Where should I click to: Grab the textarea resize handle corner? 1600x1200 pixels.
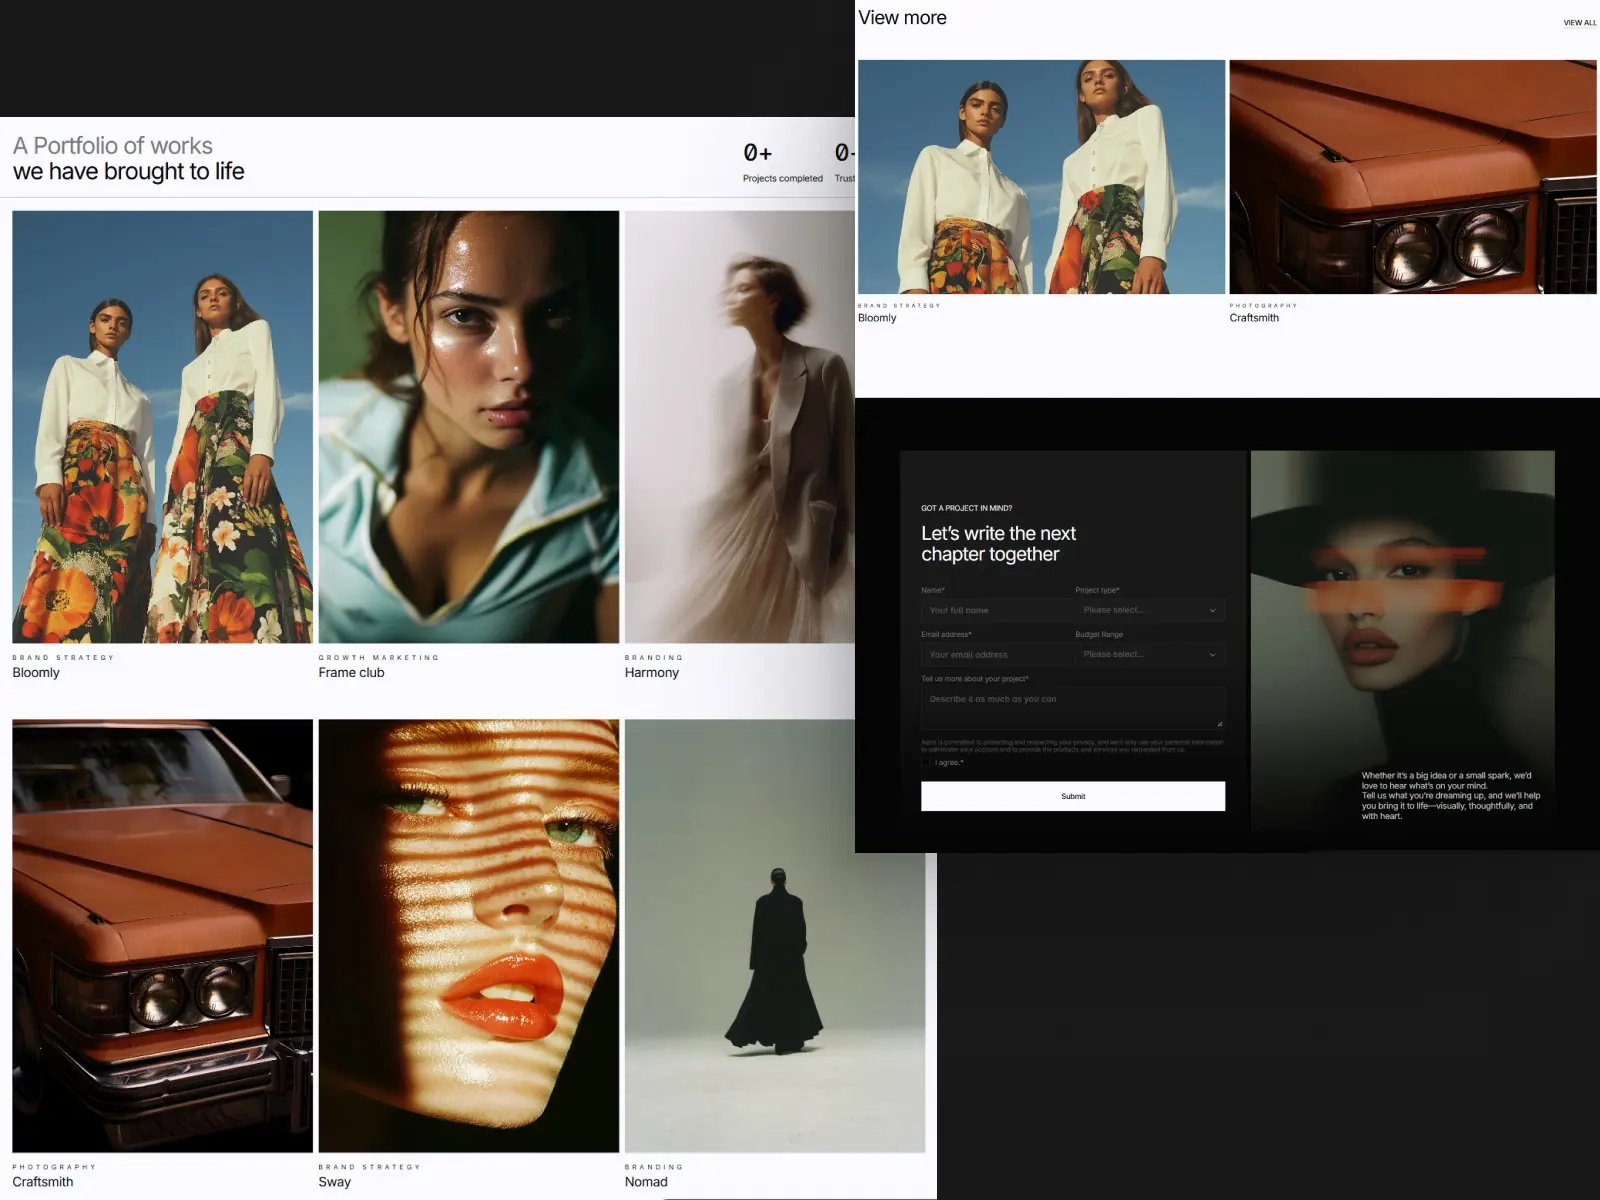click(x=1219, y=723)
